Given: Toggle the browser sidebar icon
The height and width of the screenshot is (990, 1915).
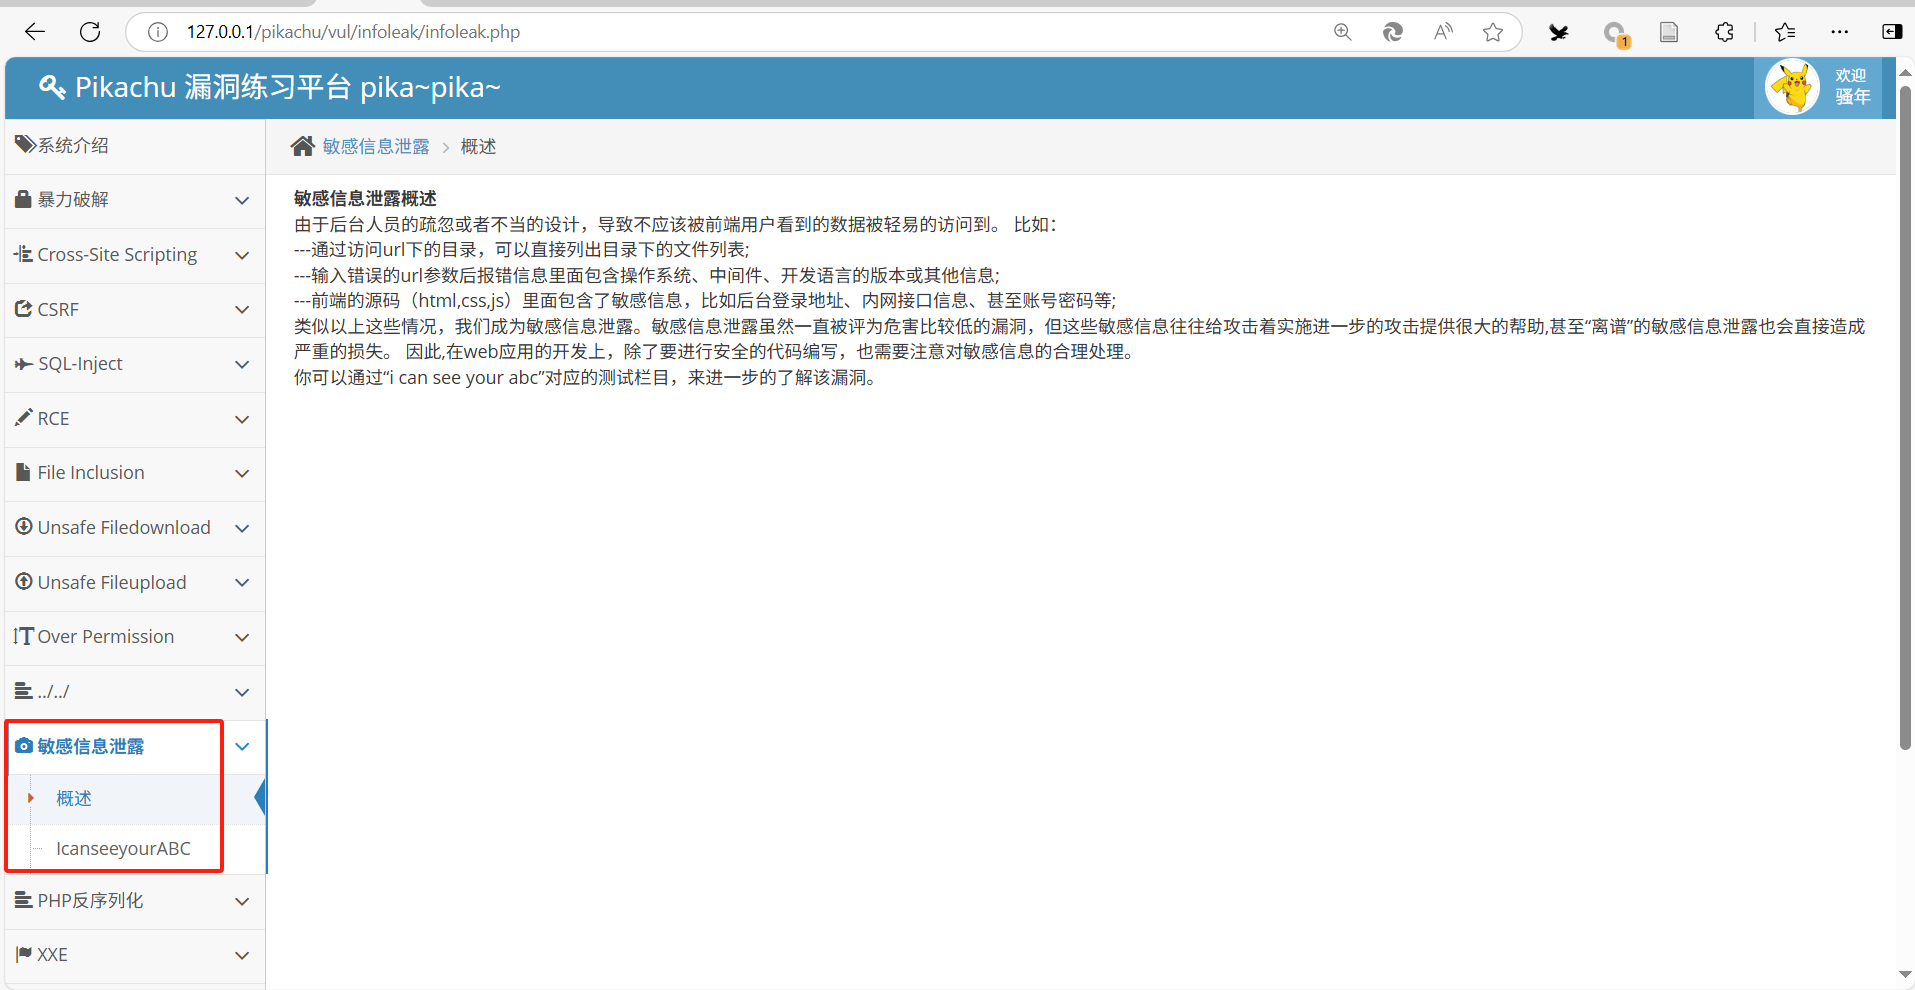Looking at the screenshot, I should click(x=1892, y=32).
